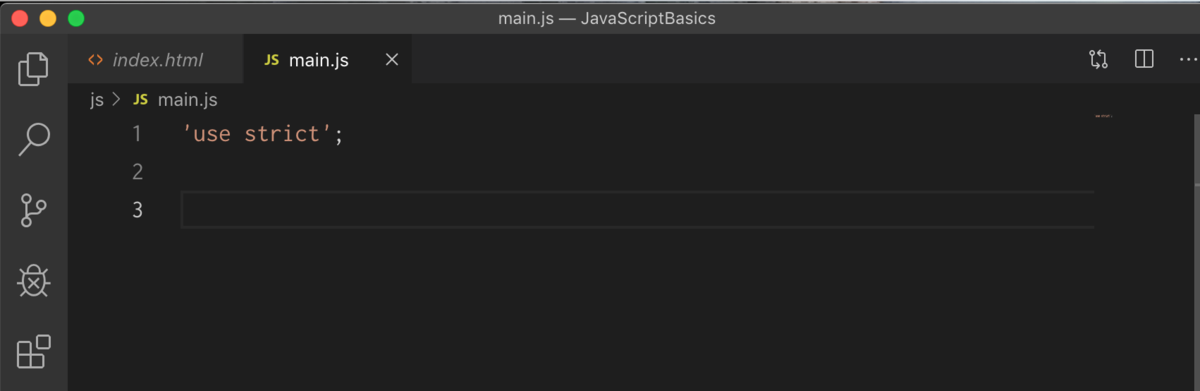Switch to the index.html tab
The height and width of the screenshot is (391, 1200).
point(155,60)
